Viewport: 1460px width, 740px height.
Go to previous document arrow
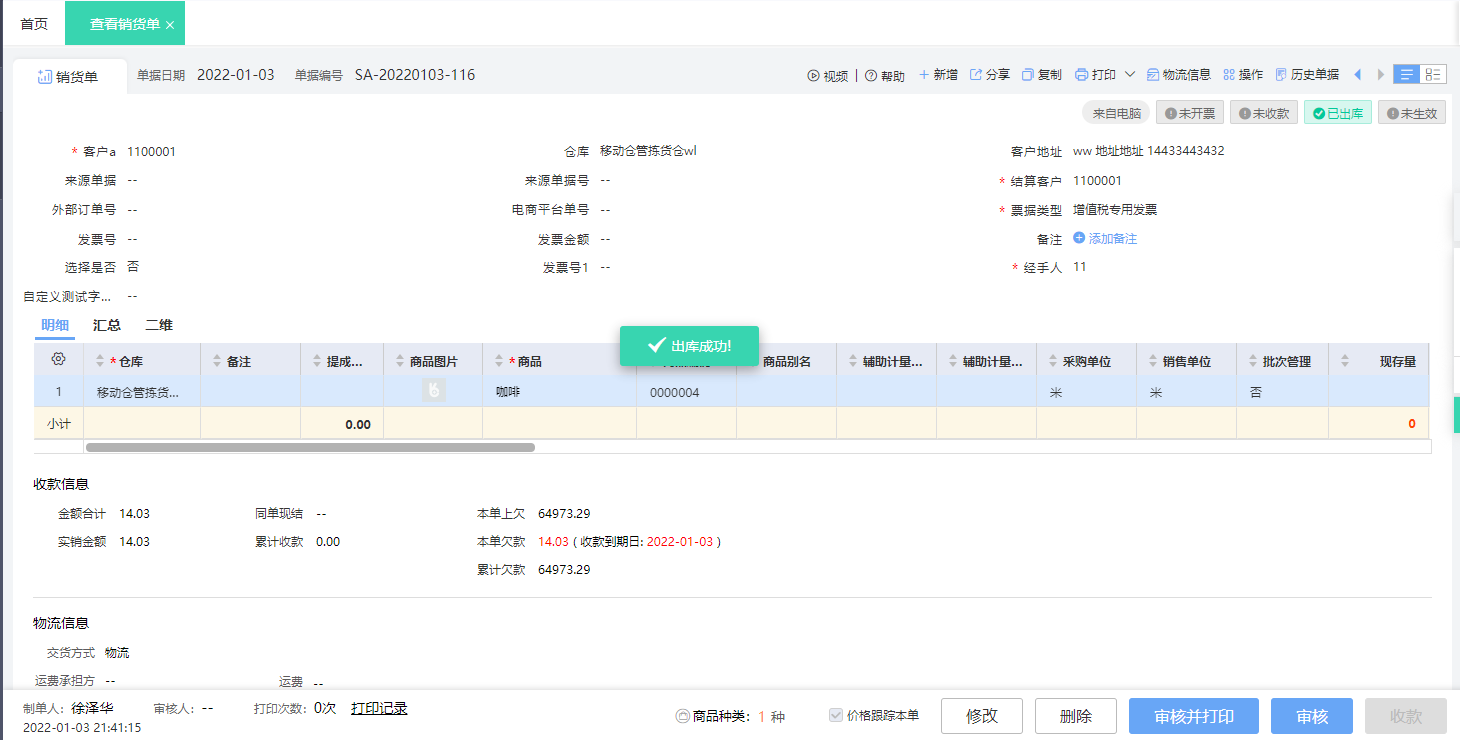(x=1357, y=75)
